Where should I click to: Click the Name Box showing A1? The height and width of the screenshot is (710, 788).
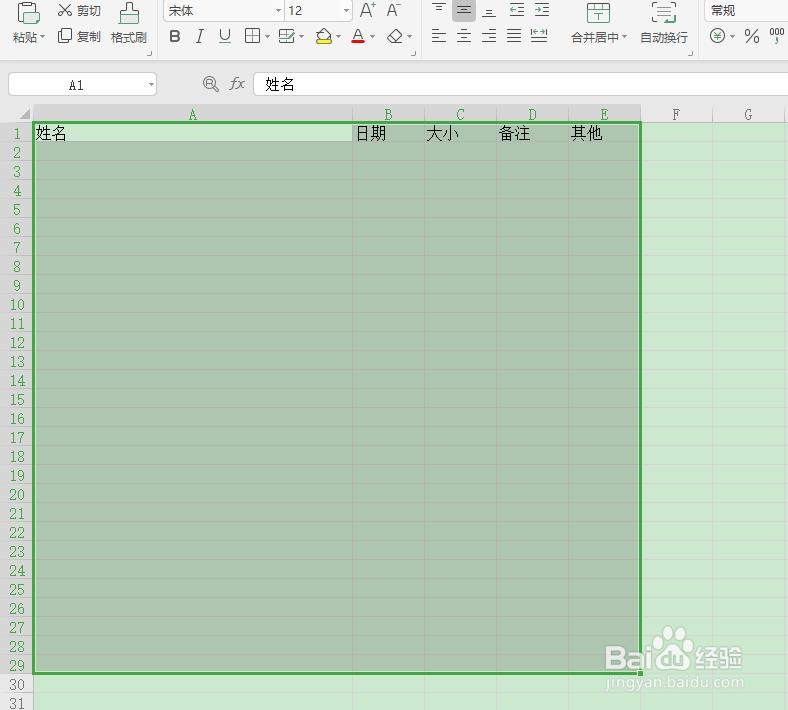(x=76, y=85)
